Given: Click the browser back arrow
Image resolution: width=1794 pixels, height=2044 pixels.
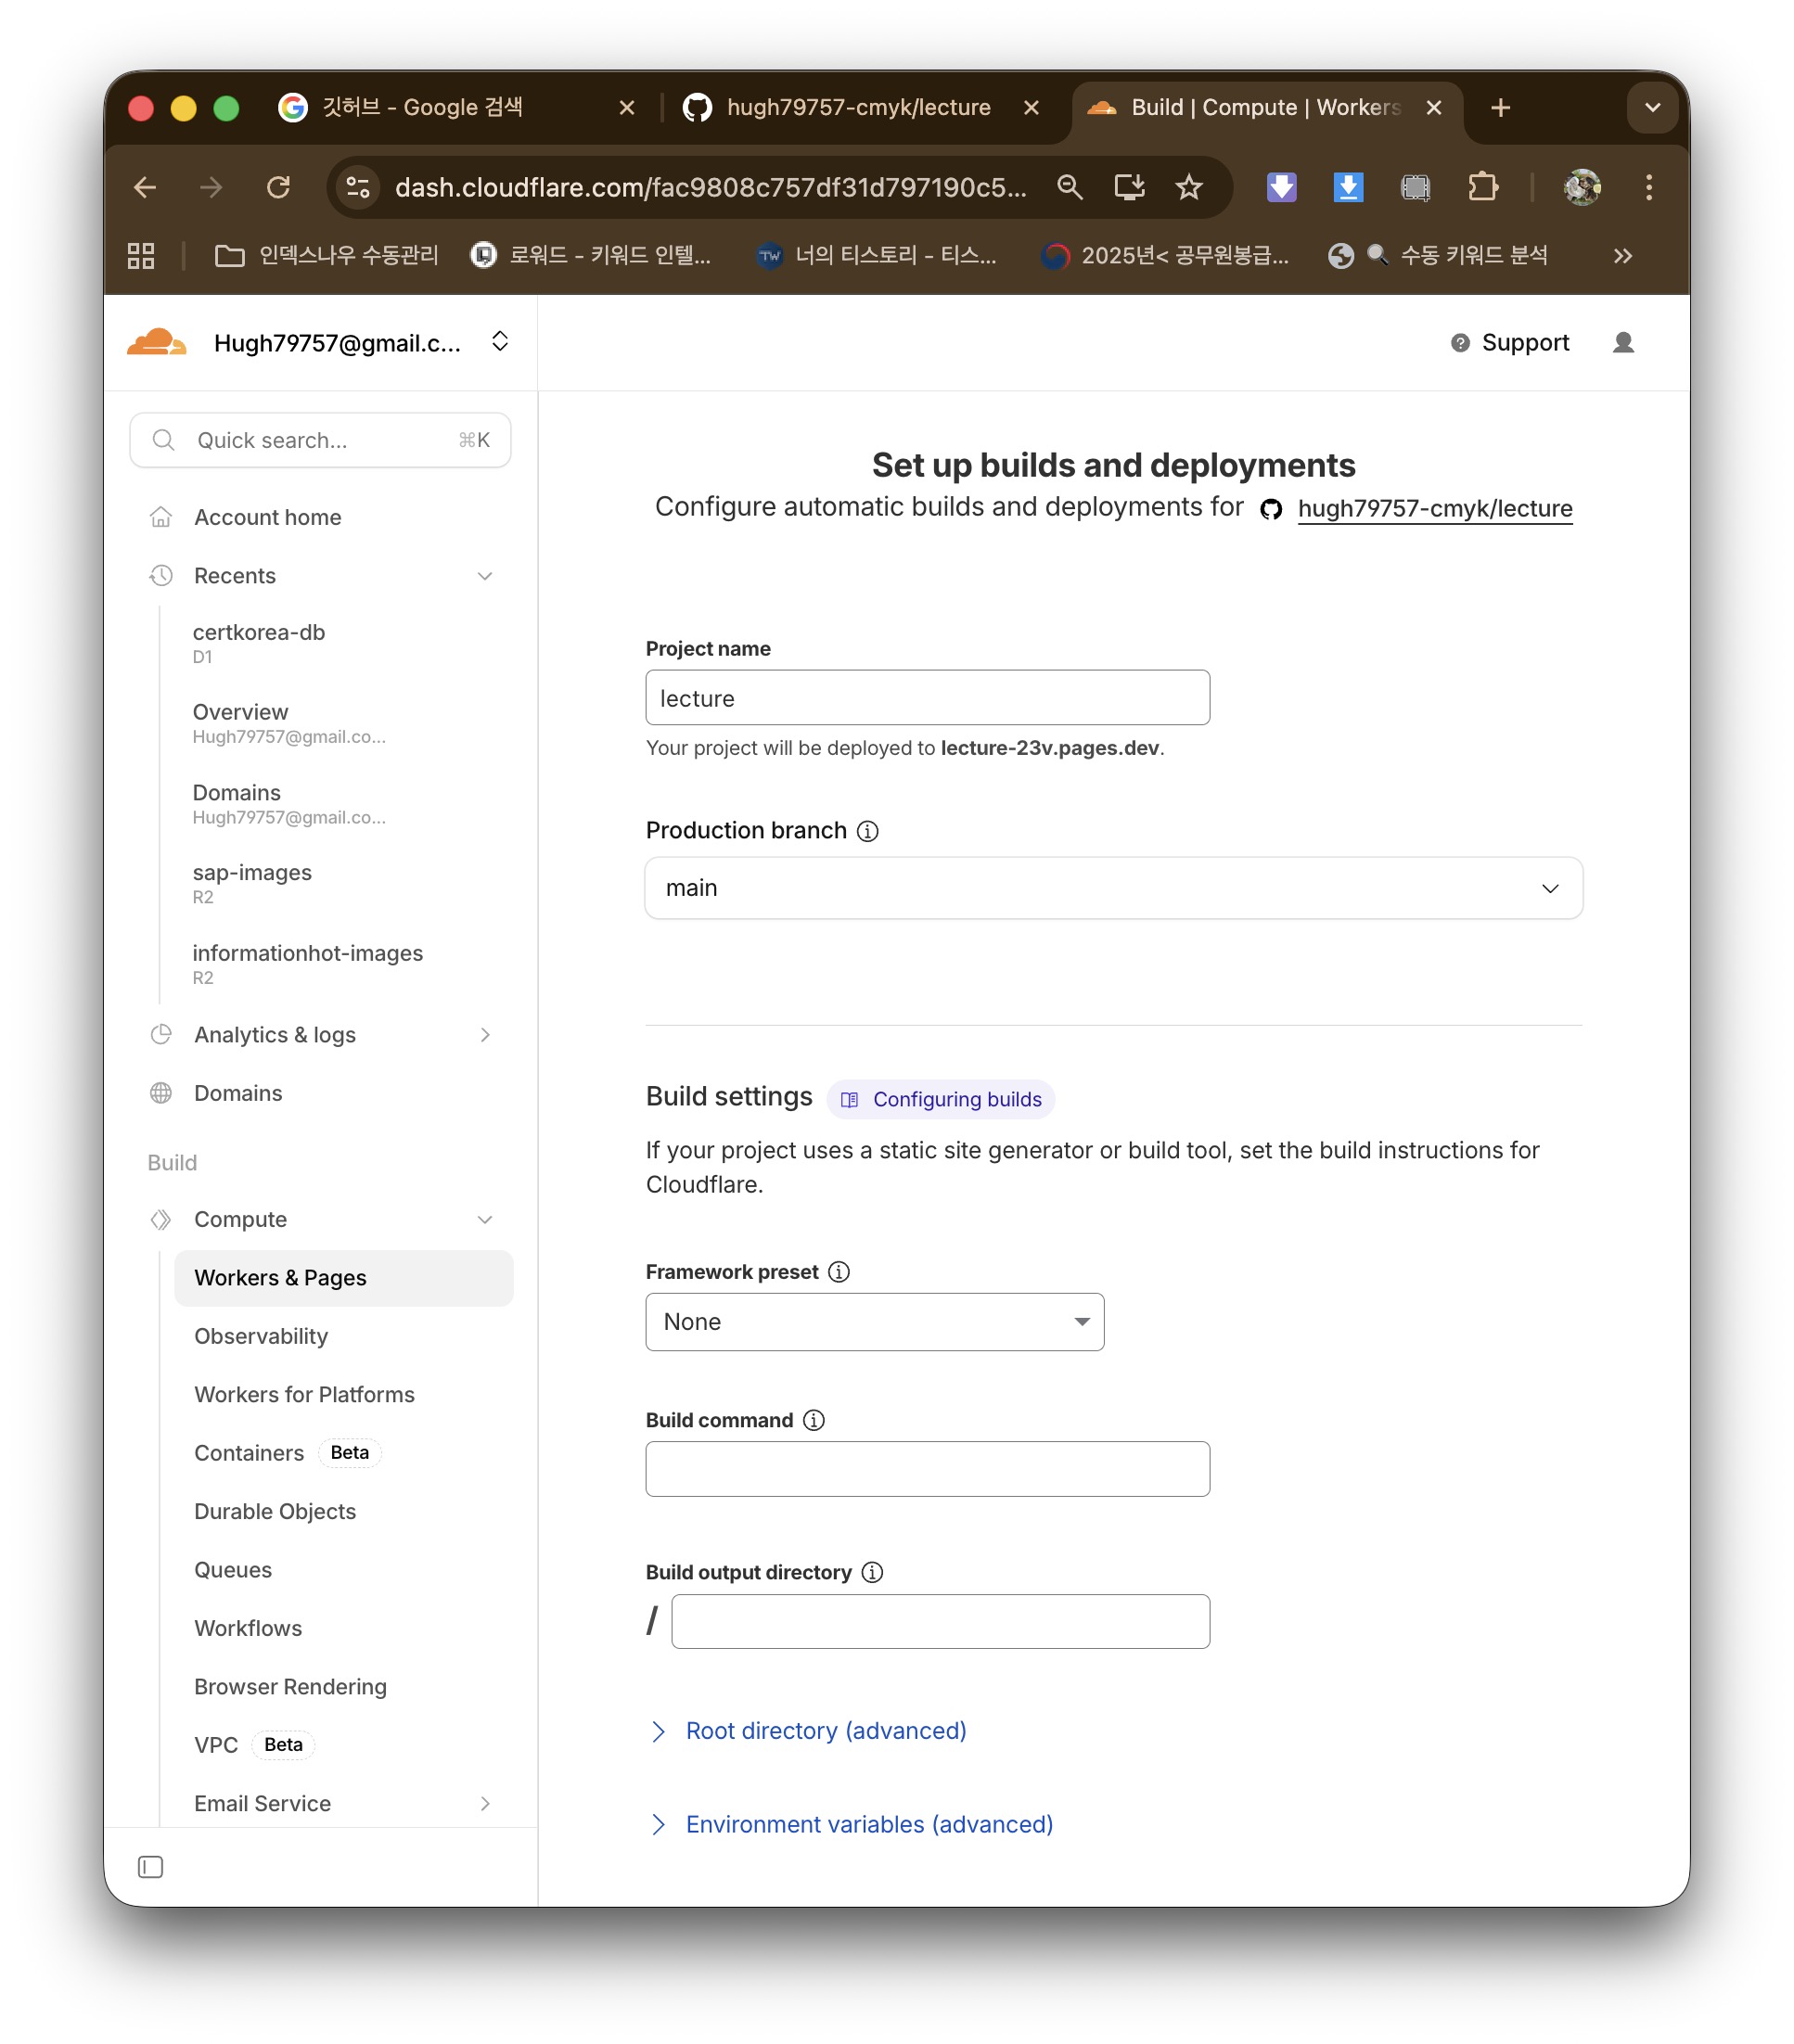Looking at the screenshot, I should click(145, 187).
